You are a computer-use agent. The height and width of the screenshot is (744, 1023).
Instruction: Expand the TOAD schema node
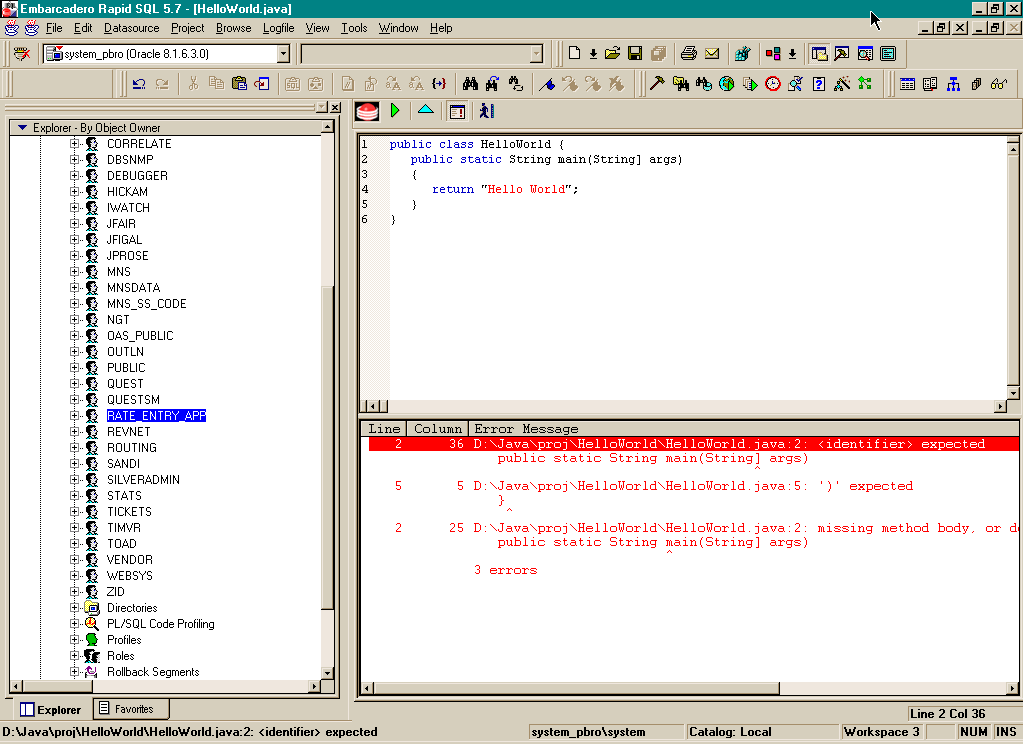[x=74, y=544]
